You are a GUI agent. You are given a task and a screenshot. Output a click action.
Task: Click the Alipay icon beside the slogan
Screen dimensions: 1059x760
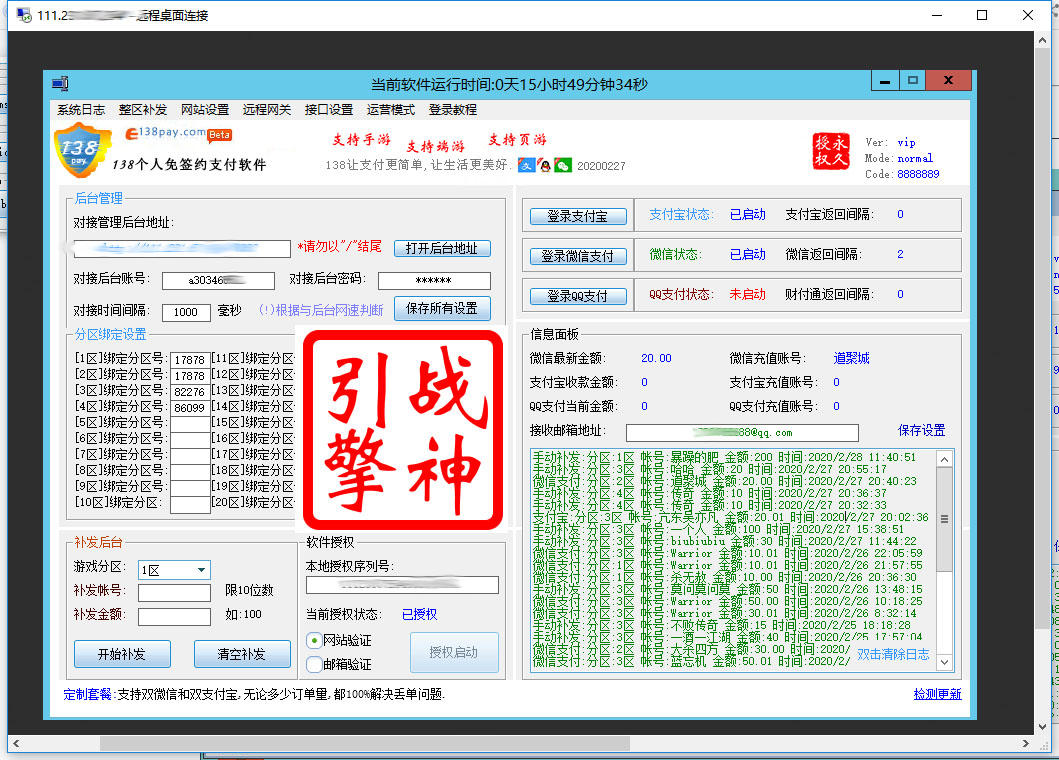click(526, 165)
